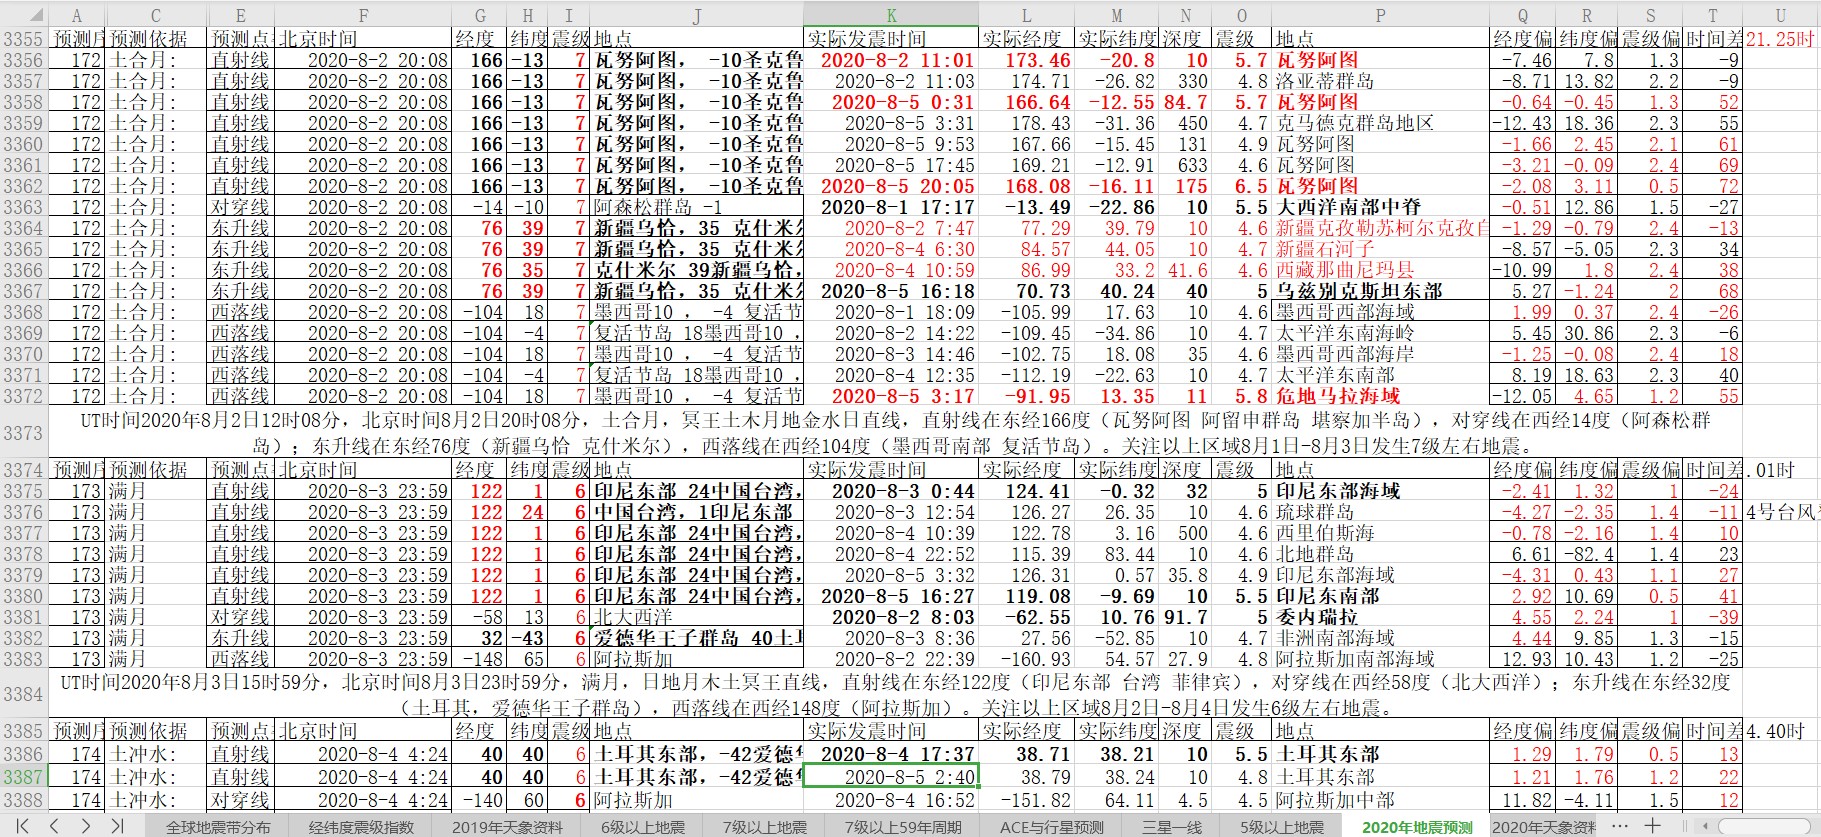Select the merged note starting UT时间2020年8月3日15时59分

[x=895, y=694]
